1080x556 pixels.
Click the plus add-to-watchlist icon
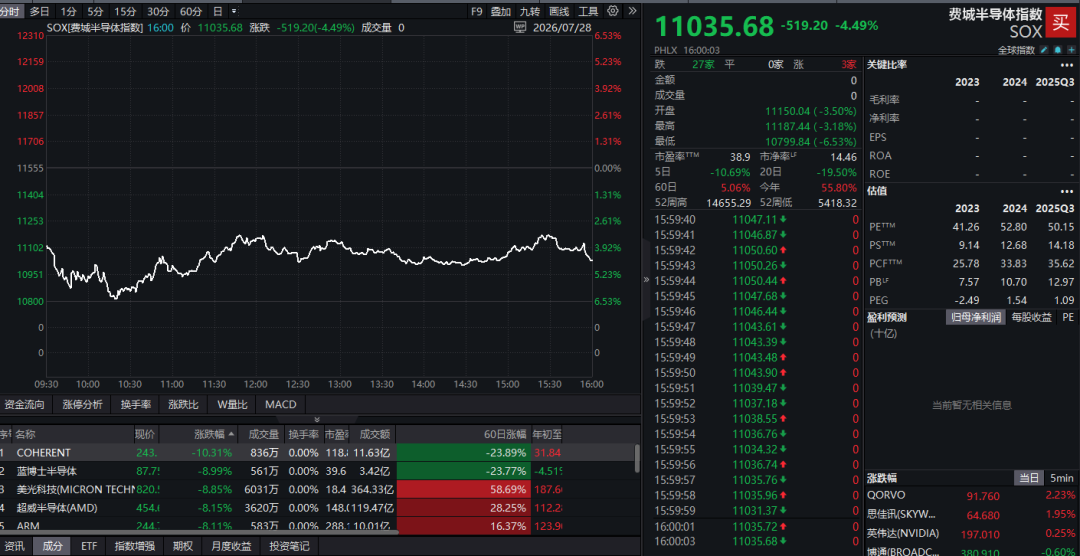(1071, 50)
